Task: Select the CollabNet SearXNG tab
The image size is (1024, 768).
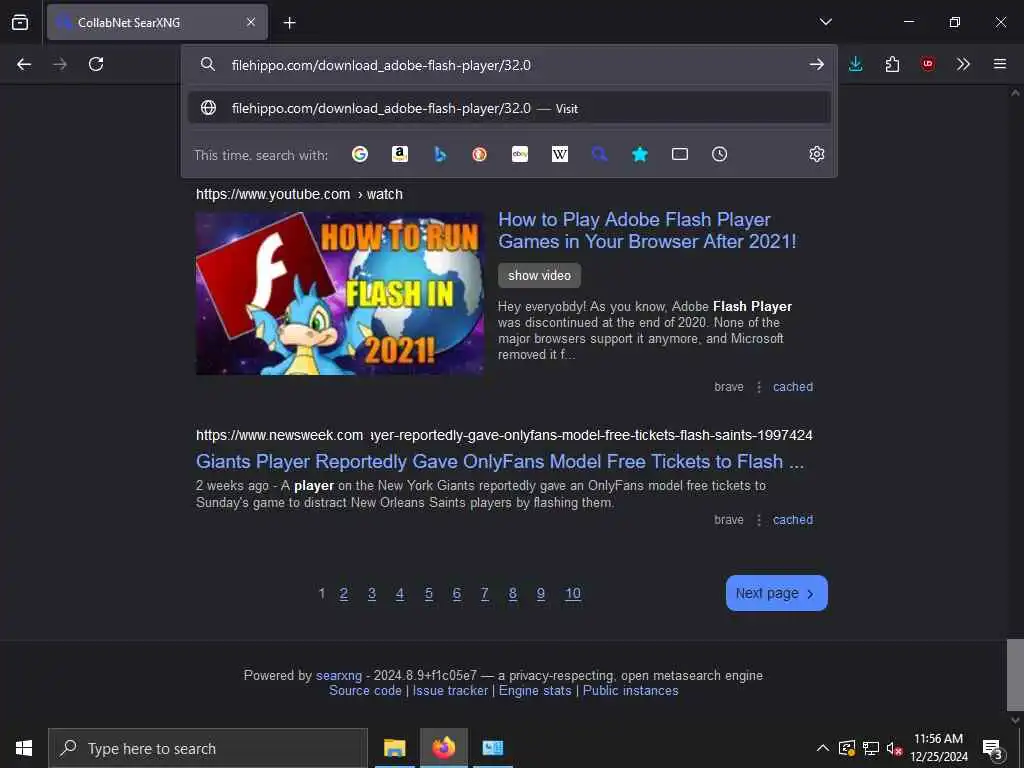Action: tap(157, 22)
